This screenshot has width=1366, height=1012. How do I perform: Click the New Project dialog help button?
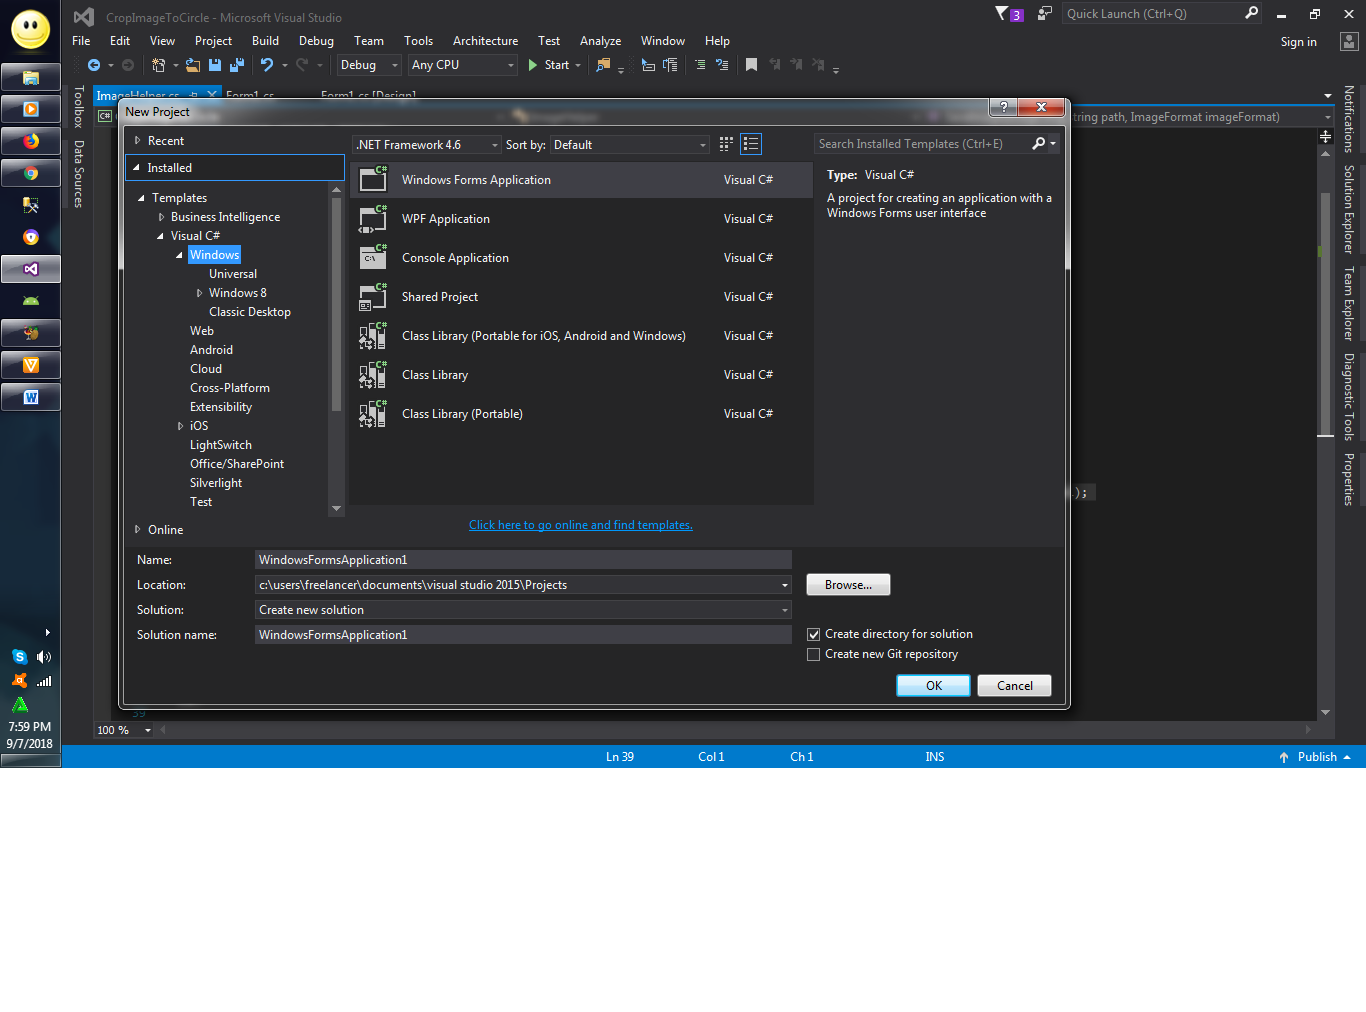pos(1003,107)
